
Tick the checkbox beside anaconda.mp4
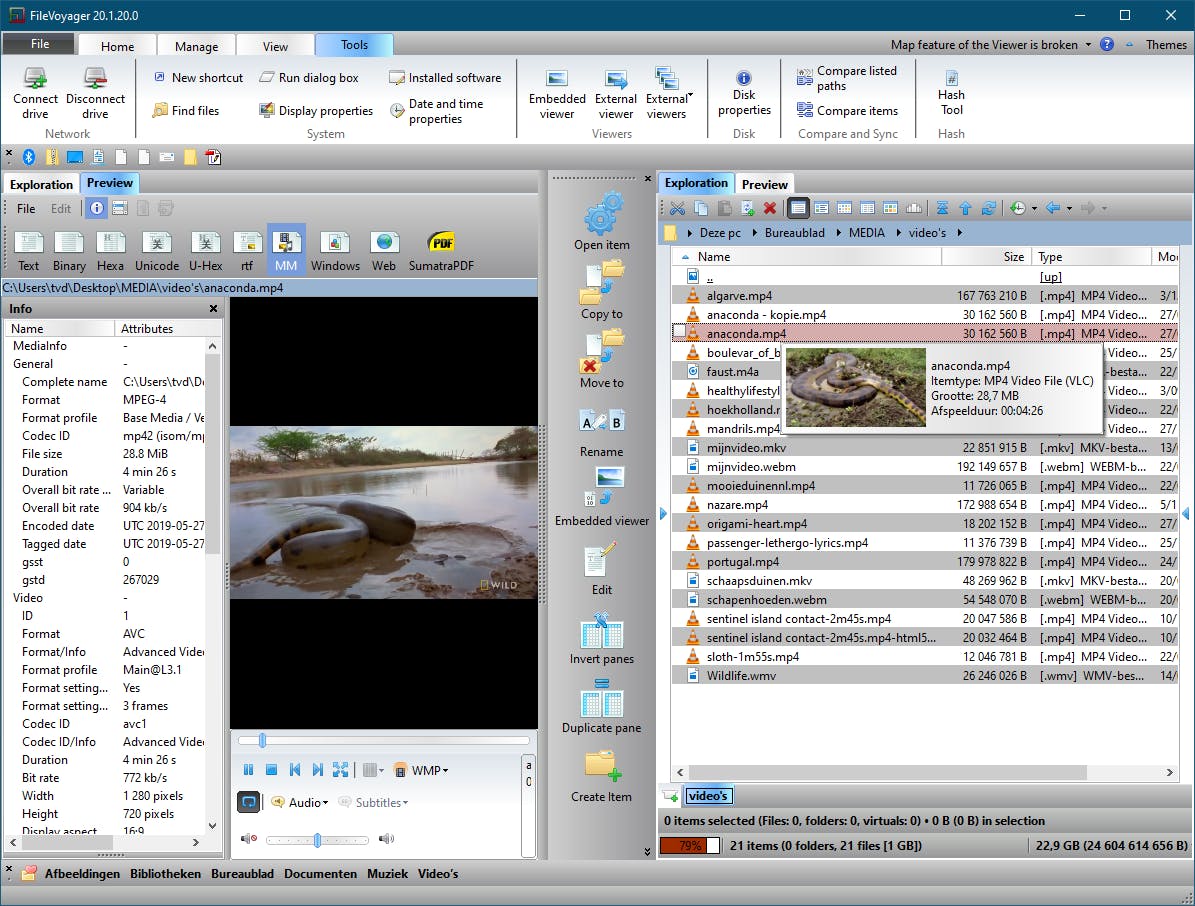coord(679,333)
